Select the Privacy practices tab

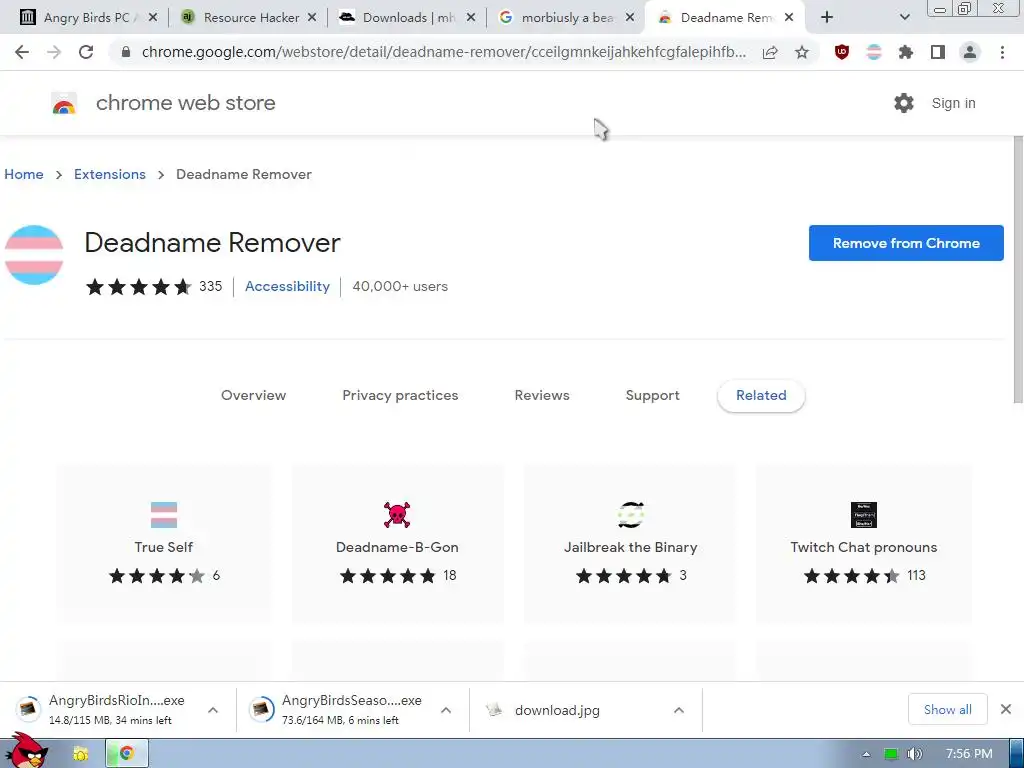pos(400,395)
